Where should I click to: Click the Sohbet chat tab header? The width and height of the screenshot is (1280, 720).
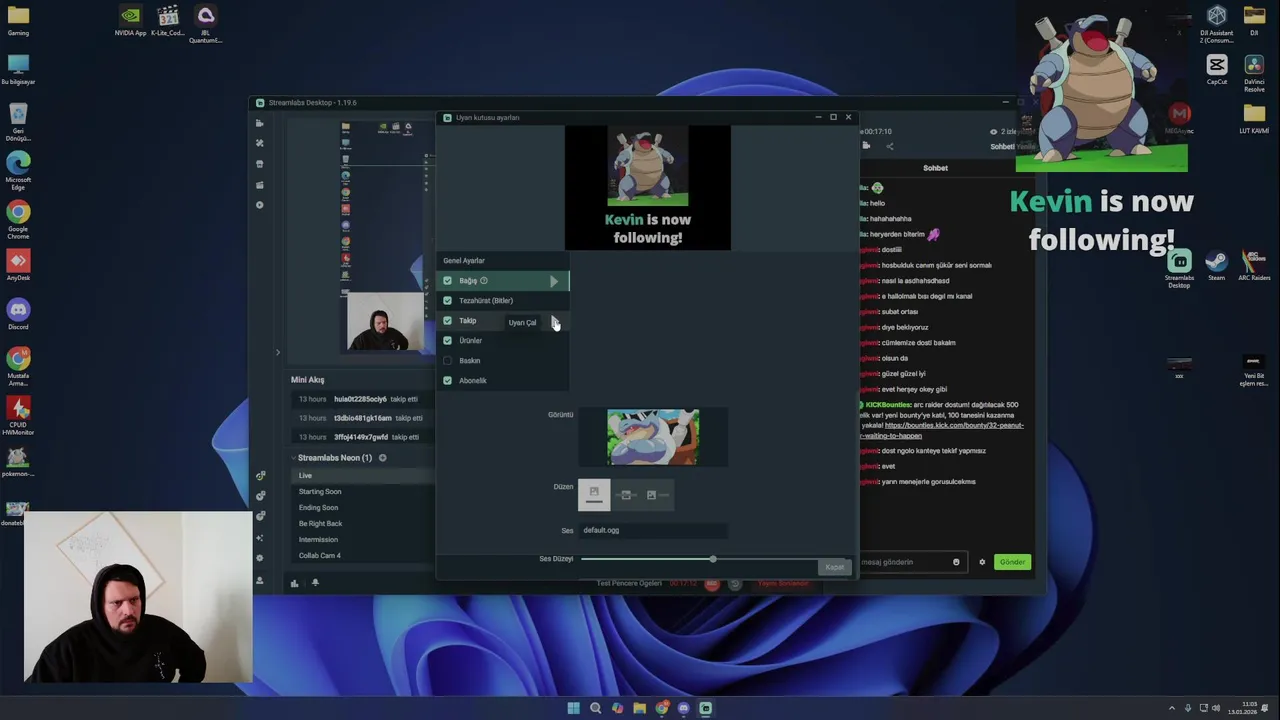click(x=936, y=168)
